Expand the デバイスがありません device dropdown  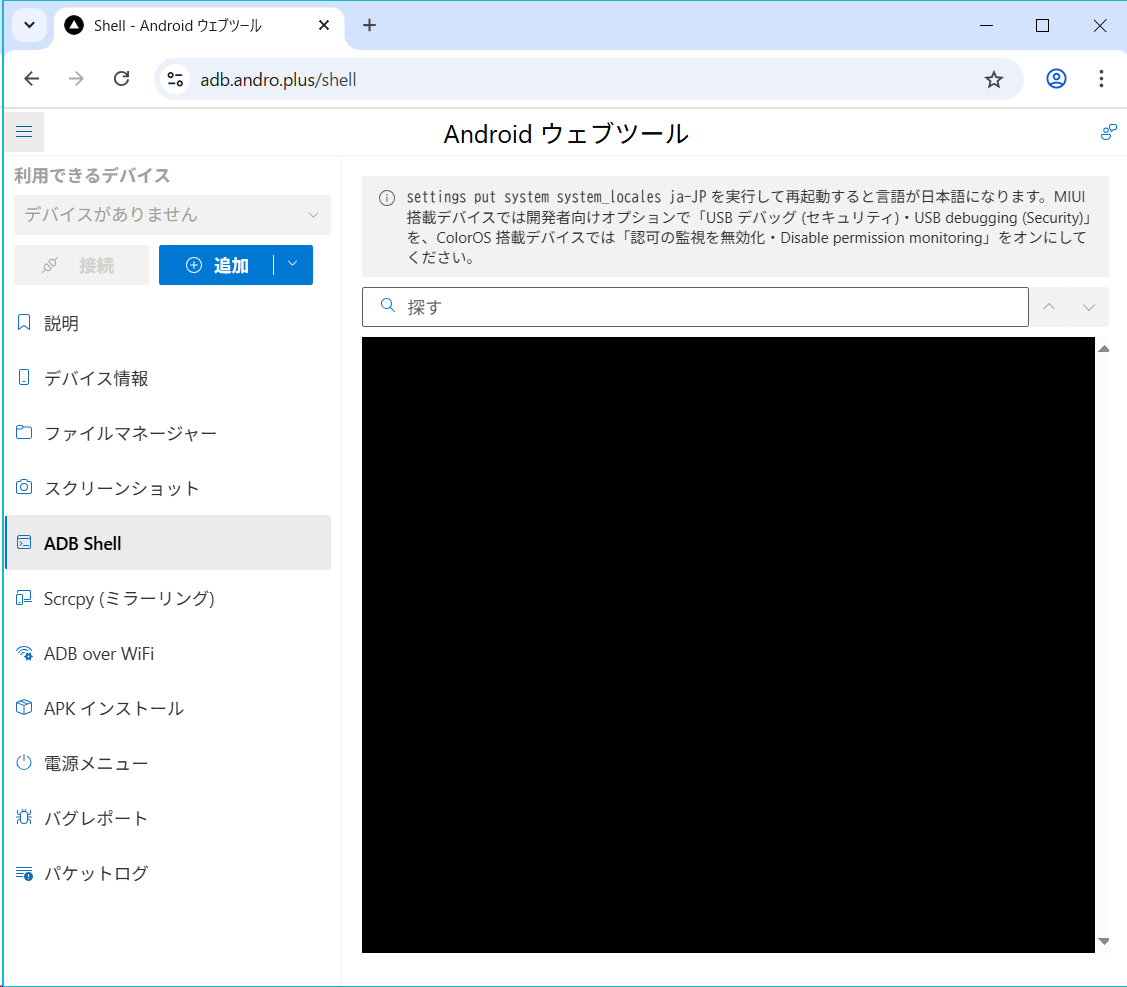click(172, 215)
